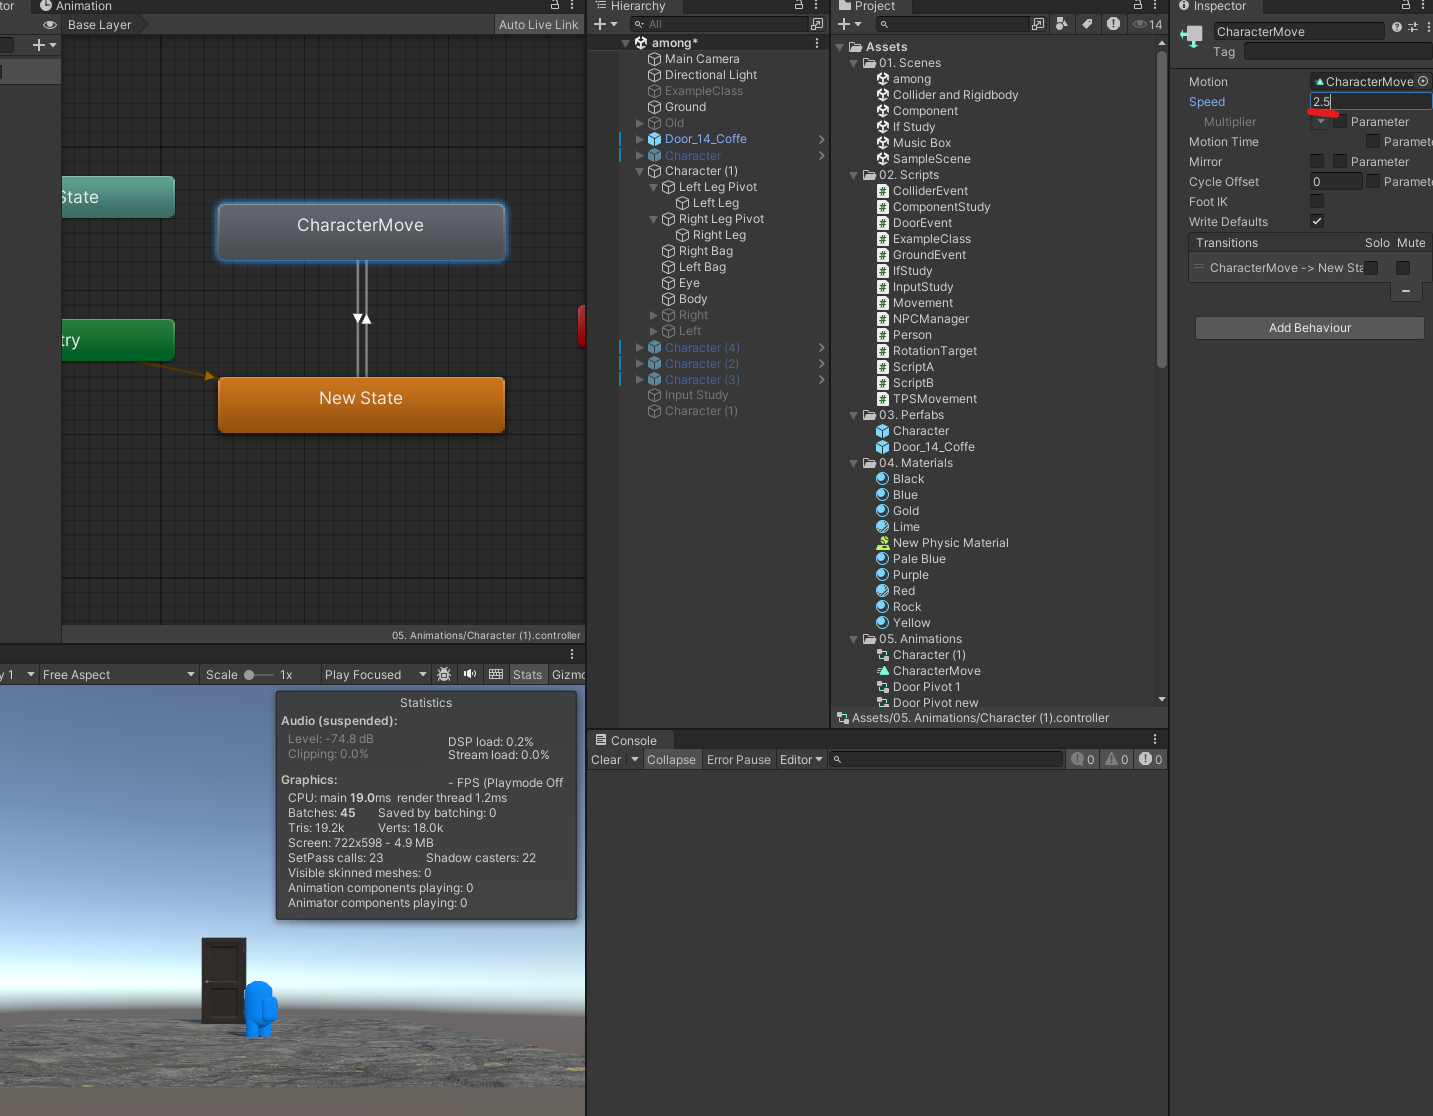Viewport: 1433px width, 1116px height.
Task: Collapse the among scene in Hierarchy
Action: pyautogui.click(x=626, y=43)
